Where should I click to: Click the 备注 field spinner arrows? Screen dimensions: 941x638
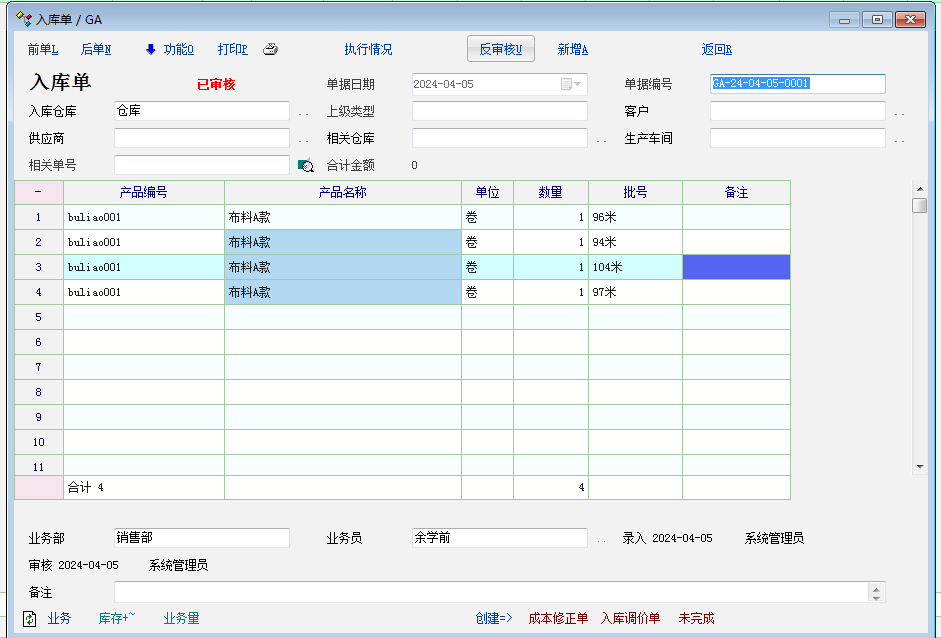[x=877, y=593]
